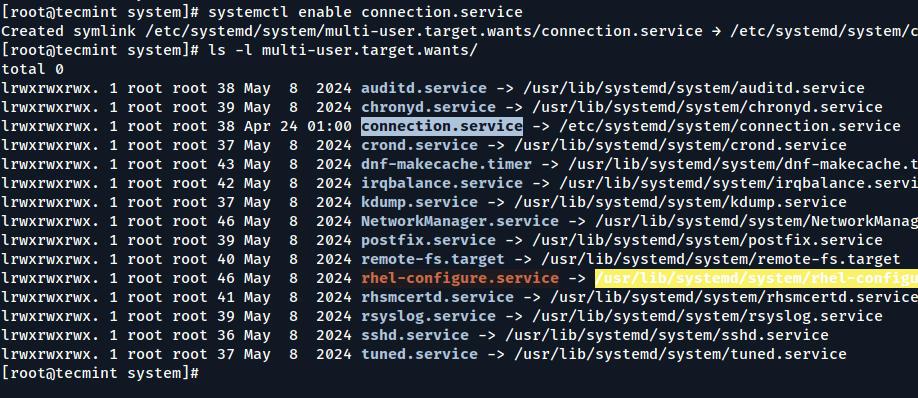The image size is (918, 398).
Task: Click the ls -l multi-user.target.wants/ command
Action: [343, 50]
